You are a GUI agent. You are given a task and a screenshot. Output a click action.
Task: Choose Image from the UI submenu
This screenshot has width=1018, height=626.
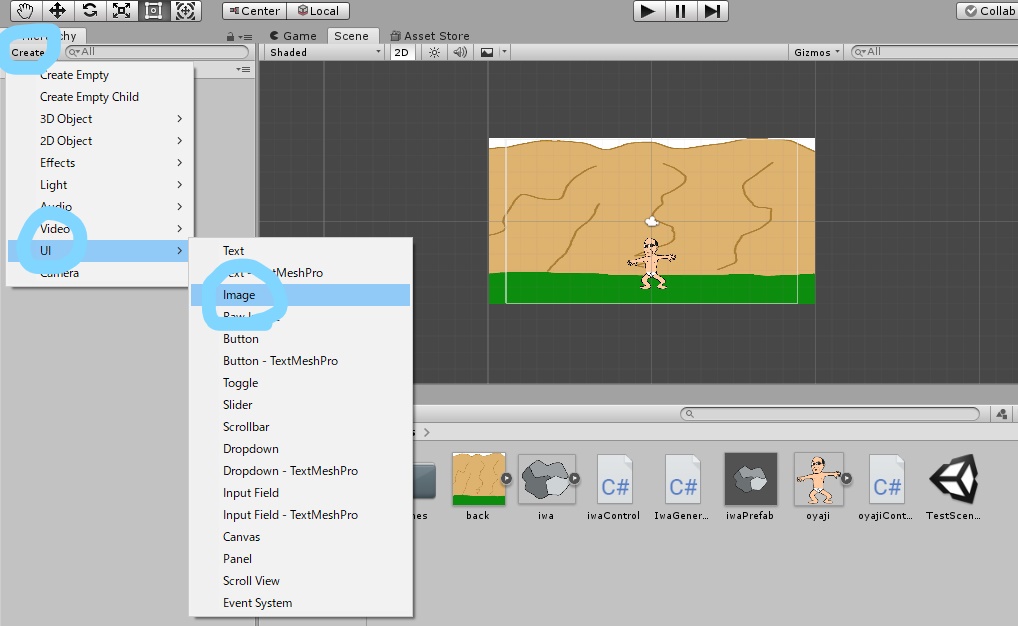301,295
